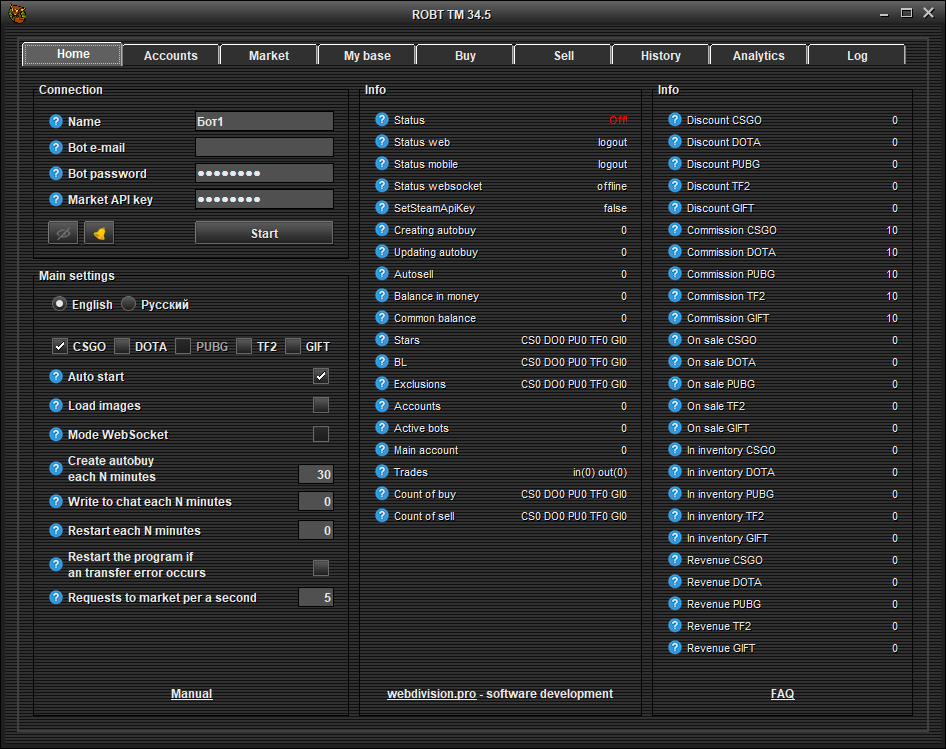
Task: Open the Market tab
Action: click(269, 56)
